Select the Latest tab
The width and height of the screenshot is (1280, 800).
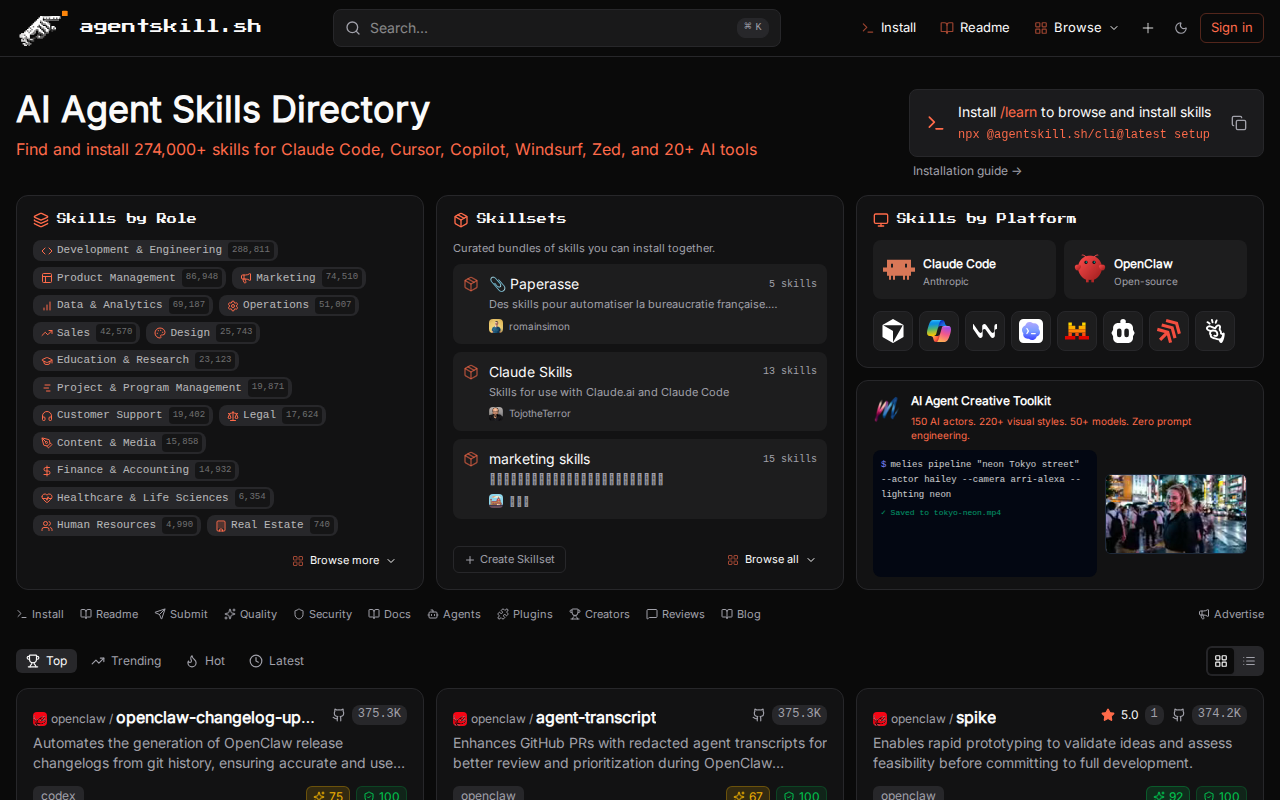tap(277, 661)
